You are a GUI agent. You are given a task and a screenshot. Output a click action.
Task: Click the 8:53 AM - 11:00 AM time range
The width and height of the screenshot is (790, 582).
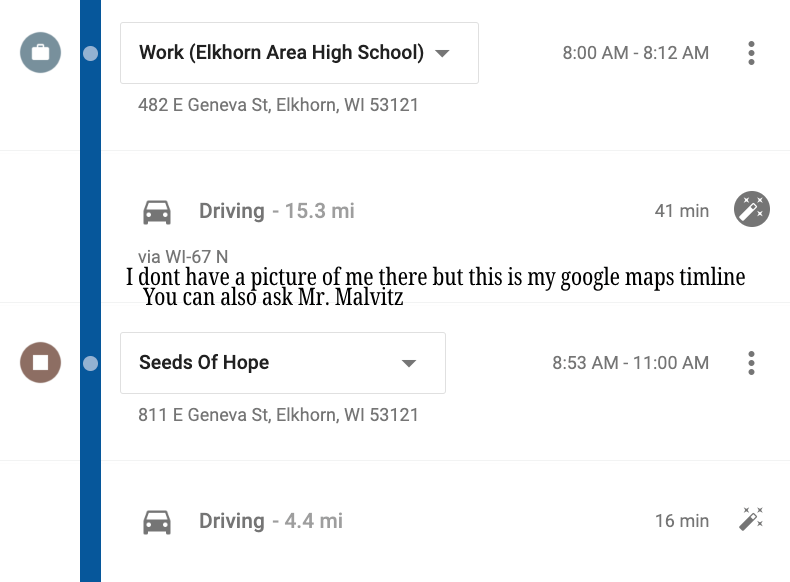coord(630,363)
